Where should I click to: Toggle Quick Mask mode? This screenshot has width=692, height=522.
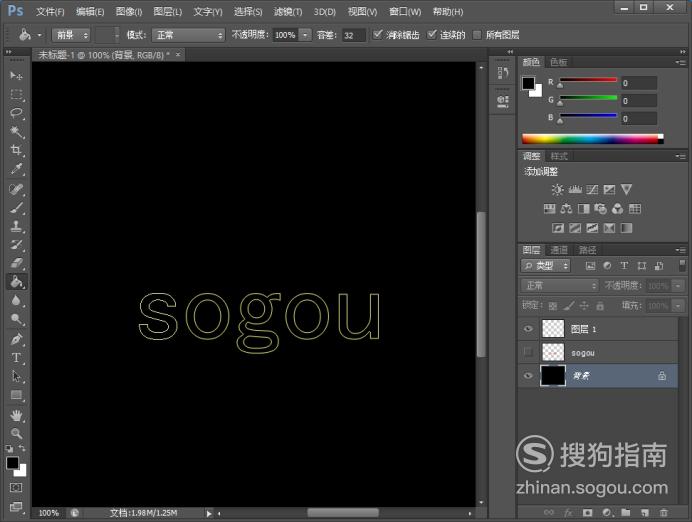tap(16, 488)
